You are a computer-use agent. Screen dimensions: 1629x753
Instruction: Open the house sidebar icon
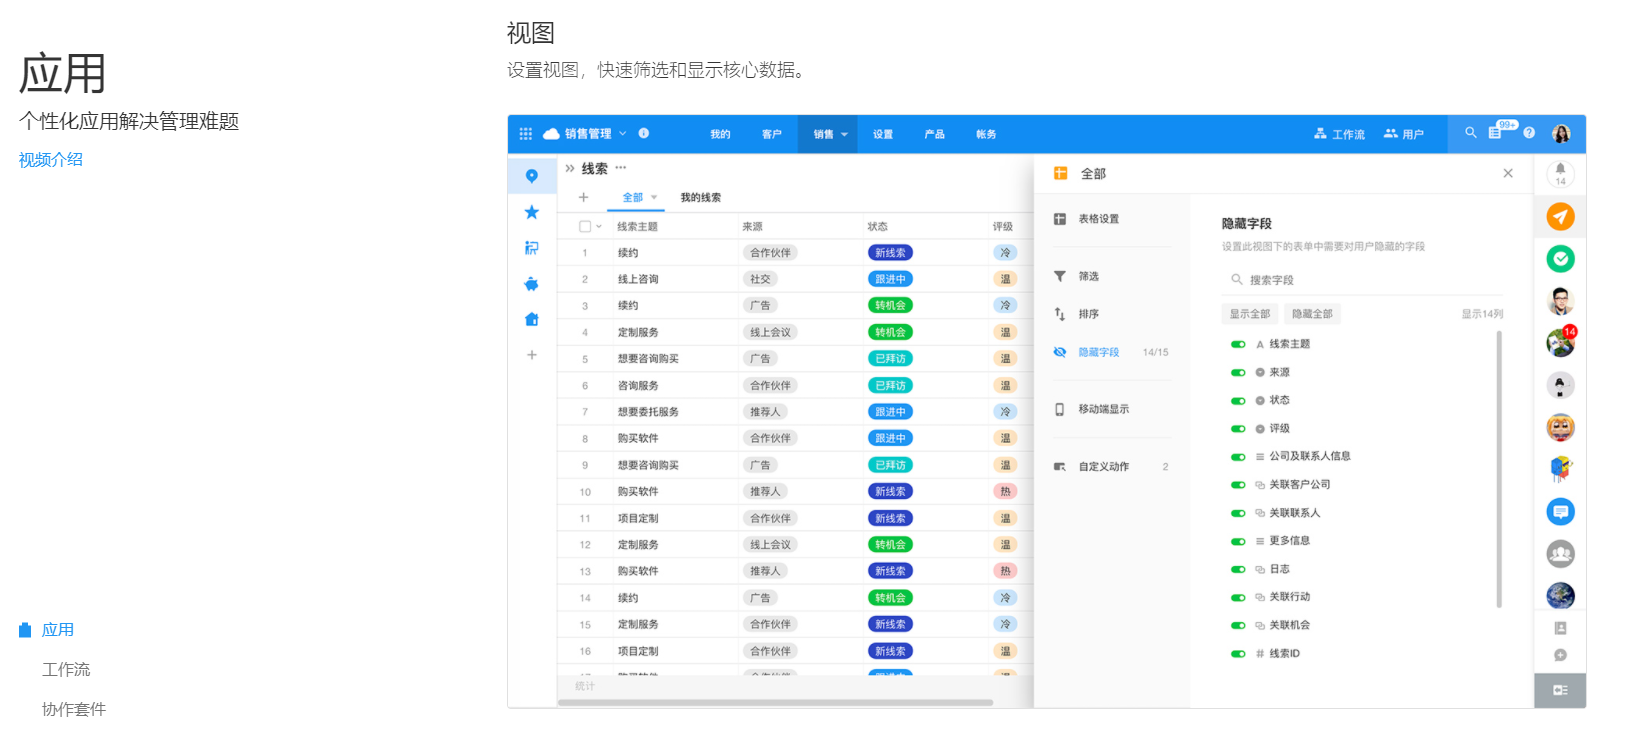(532, 319)
